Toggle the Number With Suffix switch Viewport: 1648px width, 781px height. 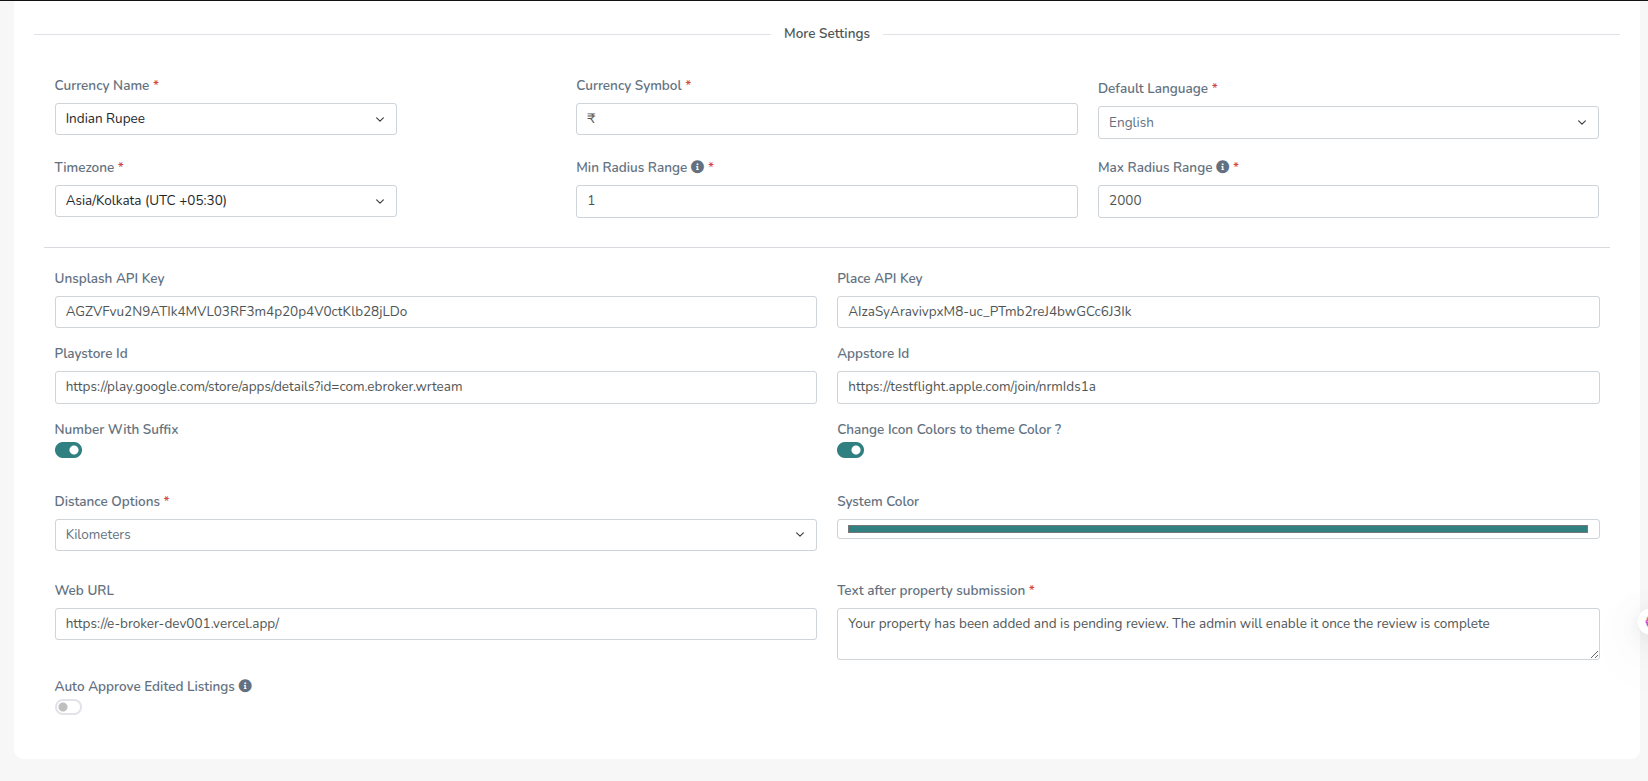[x=68, y=450]
